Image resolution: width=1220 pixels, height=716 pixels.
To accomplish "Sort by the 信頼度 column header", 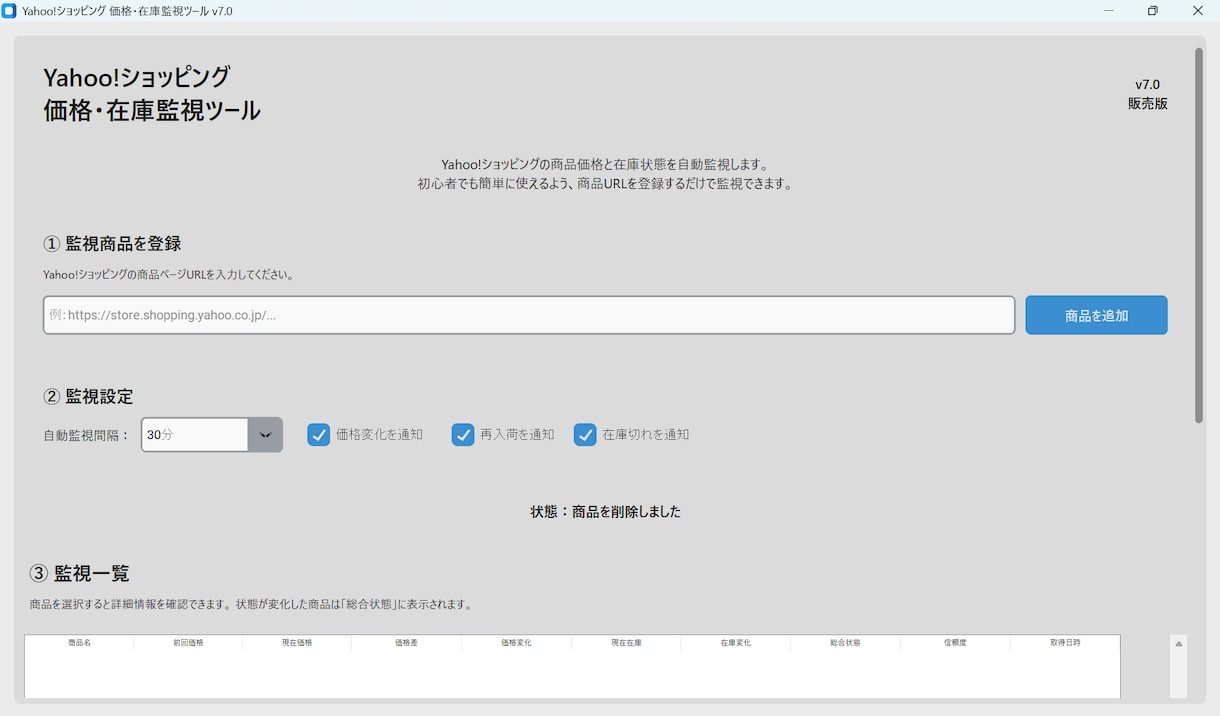I will (x=955, y=642).
